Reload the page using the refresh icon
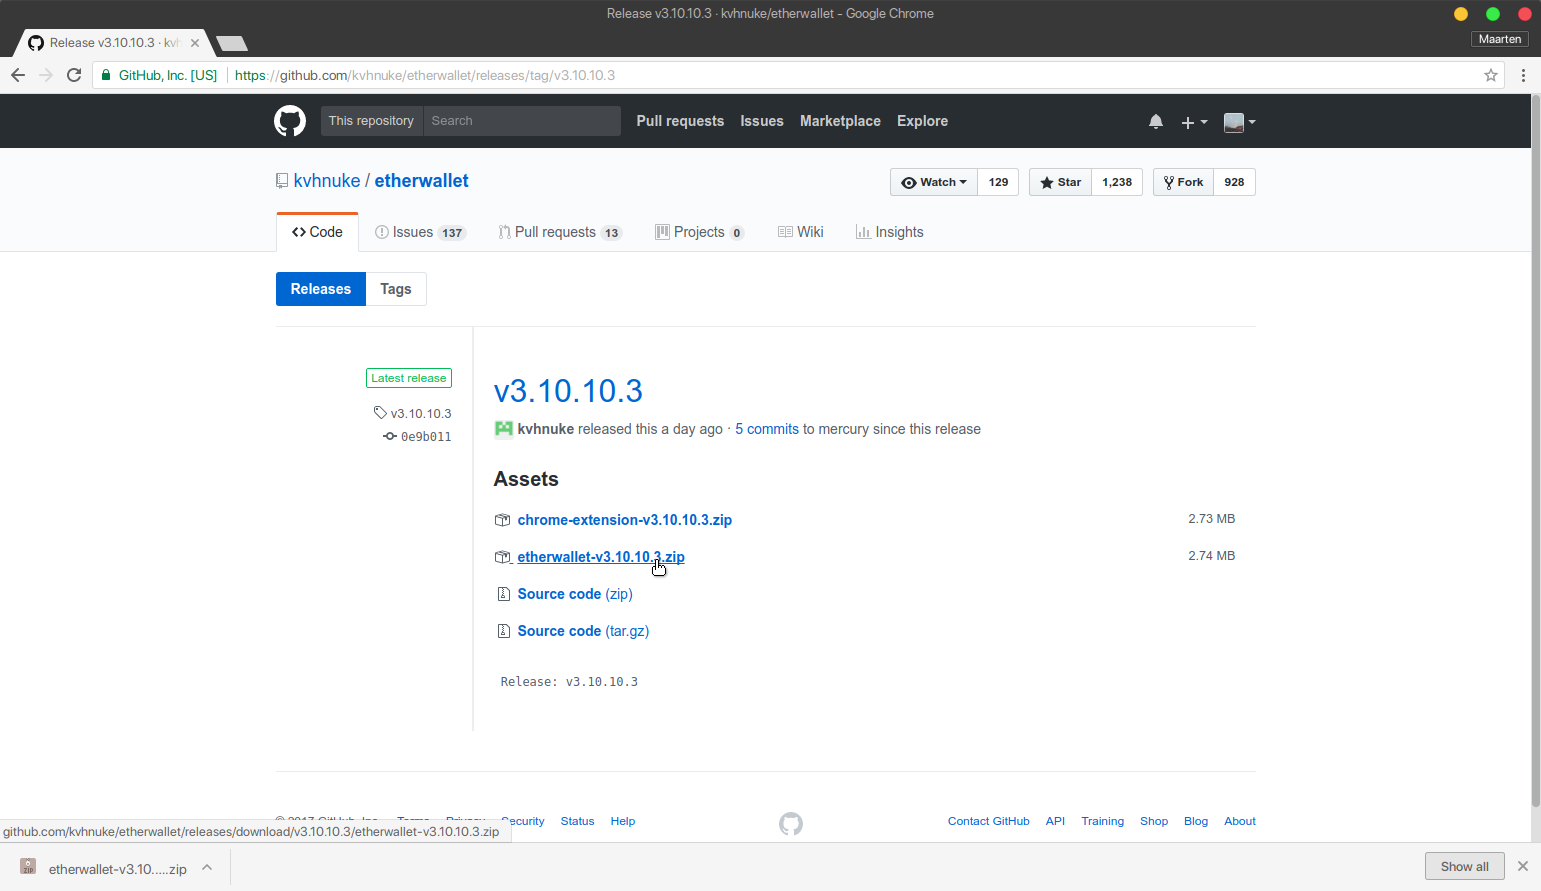1541x891 pixels. 74,75
